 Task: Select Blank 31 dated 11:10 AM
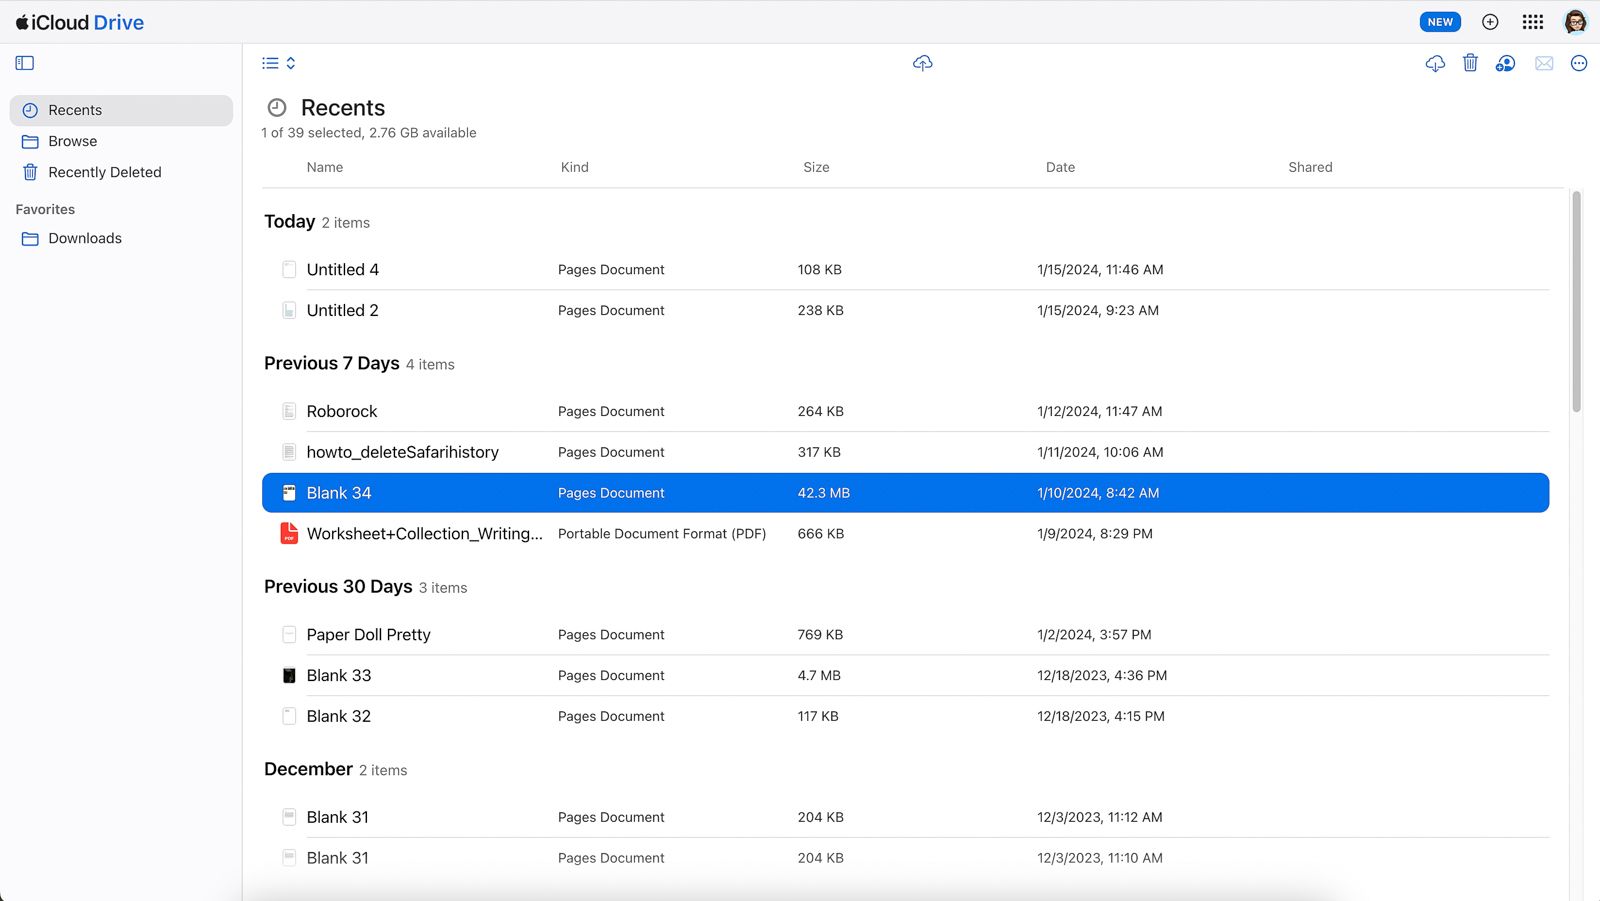(x=905, y=858)
